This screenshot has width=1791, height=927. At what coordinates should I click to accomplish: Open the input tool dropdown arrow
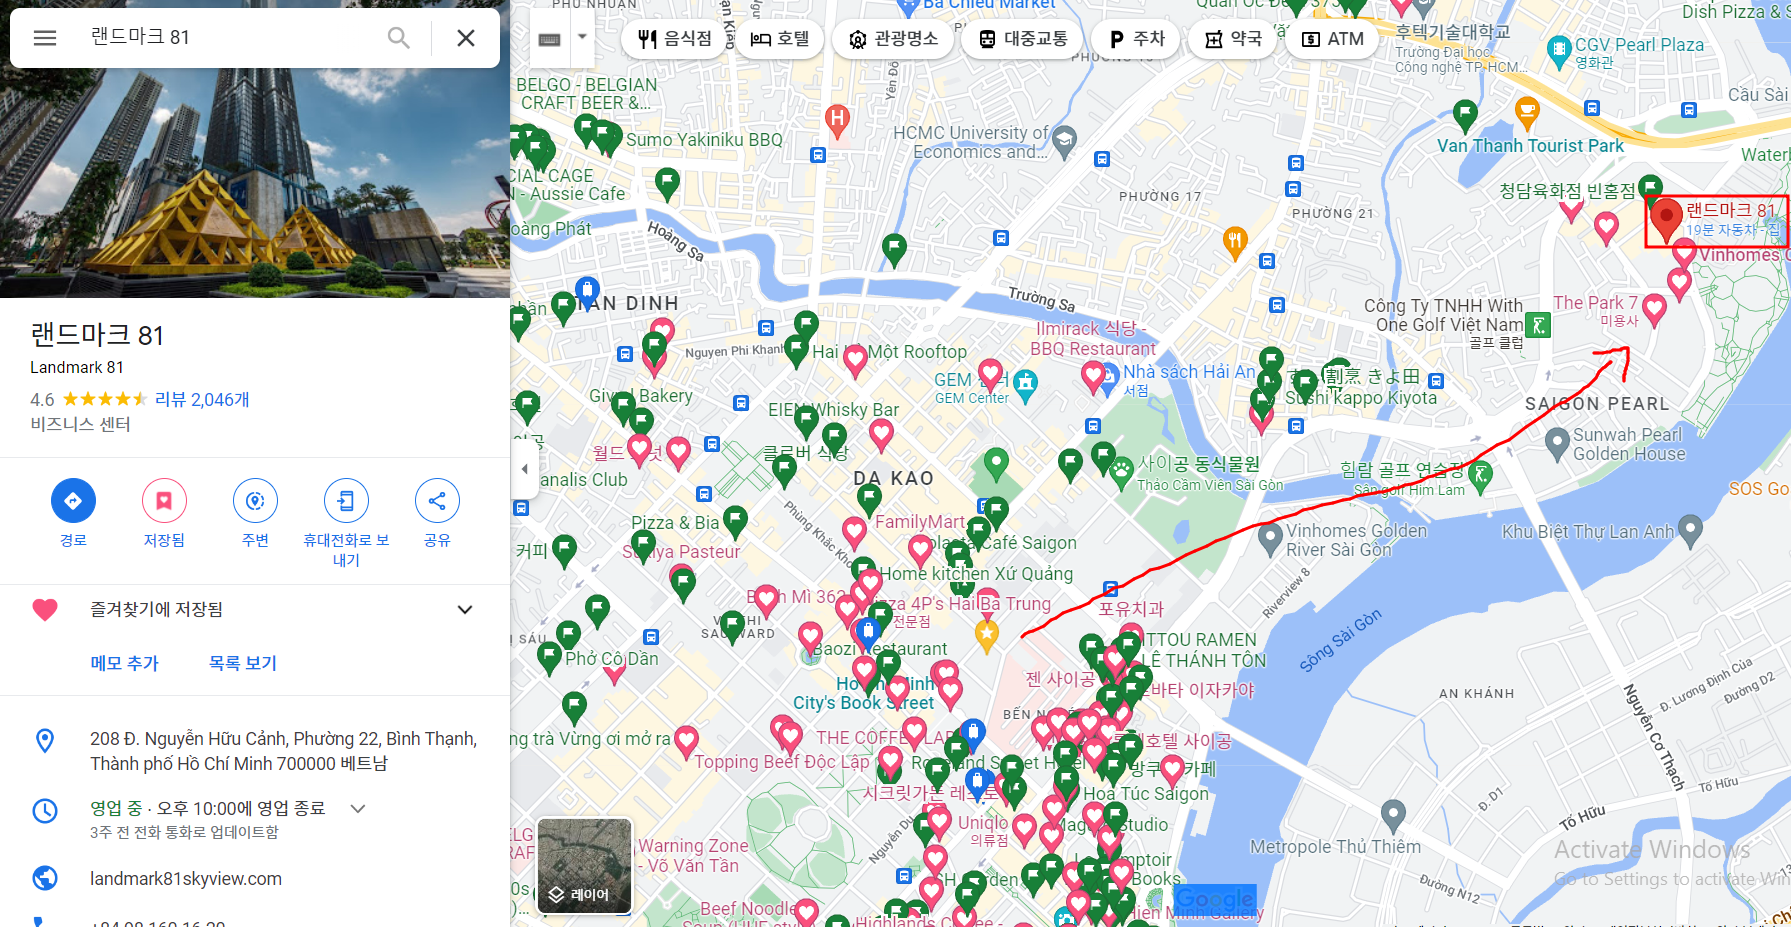582,38
